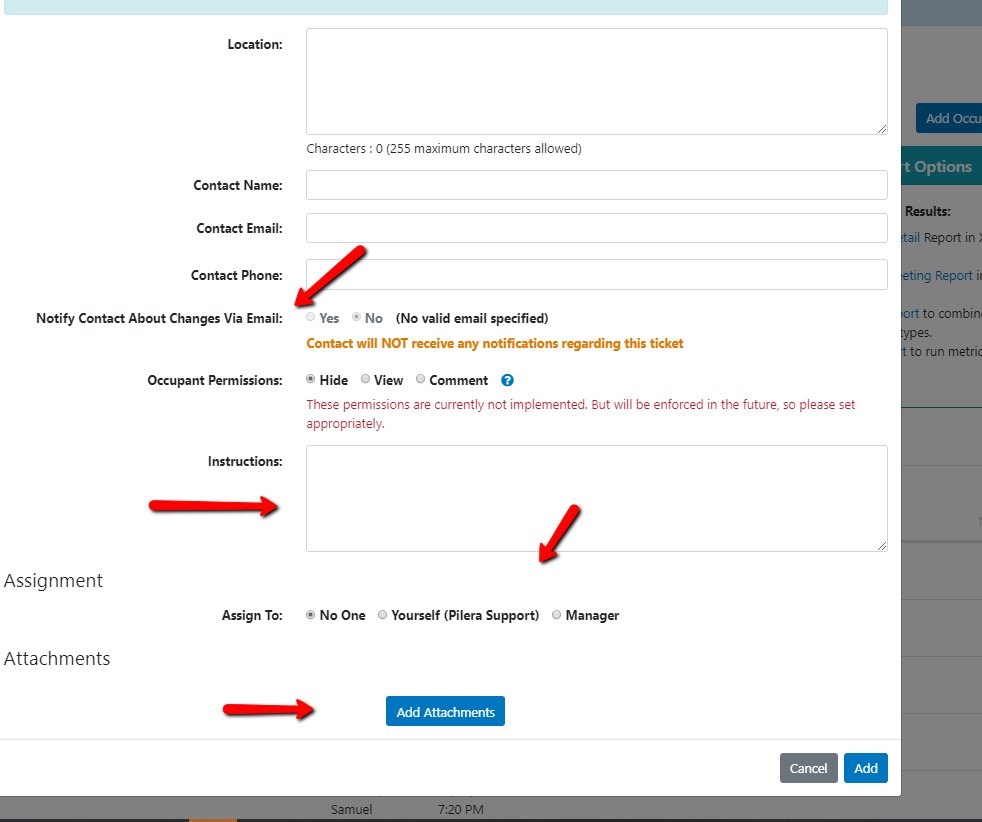
Task: Click into the Contact Phone field
Action: pos(597,275)
